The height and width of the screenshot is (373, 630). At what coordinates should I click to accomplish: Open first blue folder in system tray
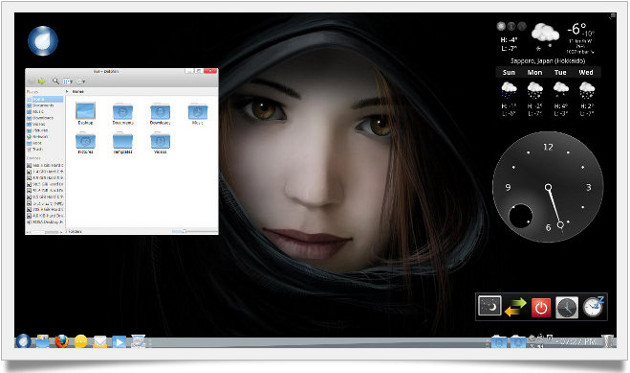click(x=499, y=342)
